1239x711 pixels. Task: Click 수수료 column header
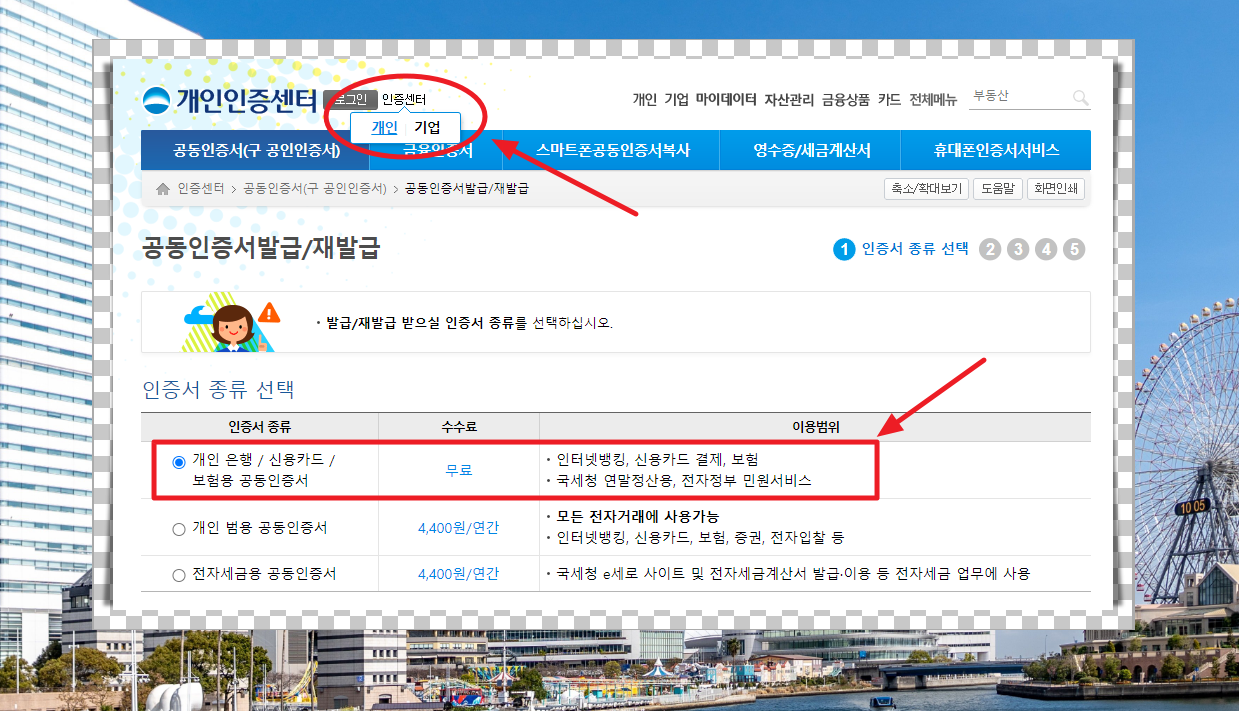coord(459,427)
